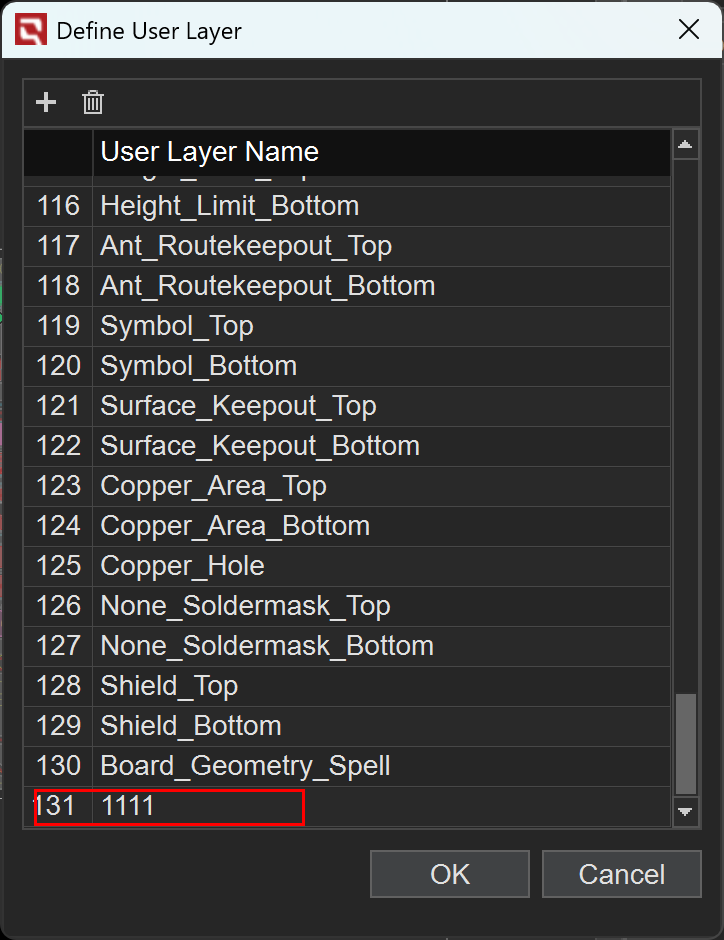Select the Copper_Hole layer entry
The image size is (724, 940).
pyautogui.click(x=182, y=566)
